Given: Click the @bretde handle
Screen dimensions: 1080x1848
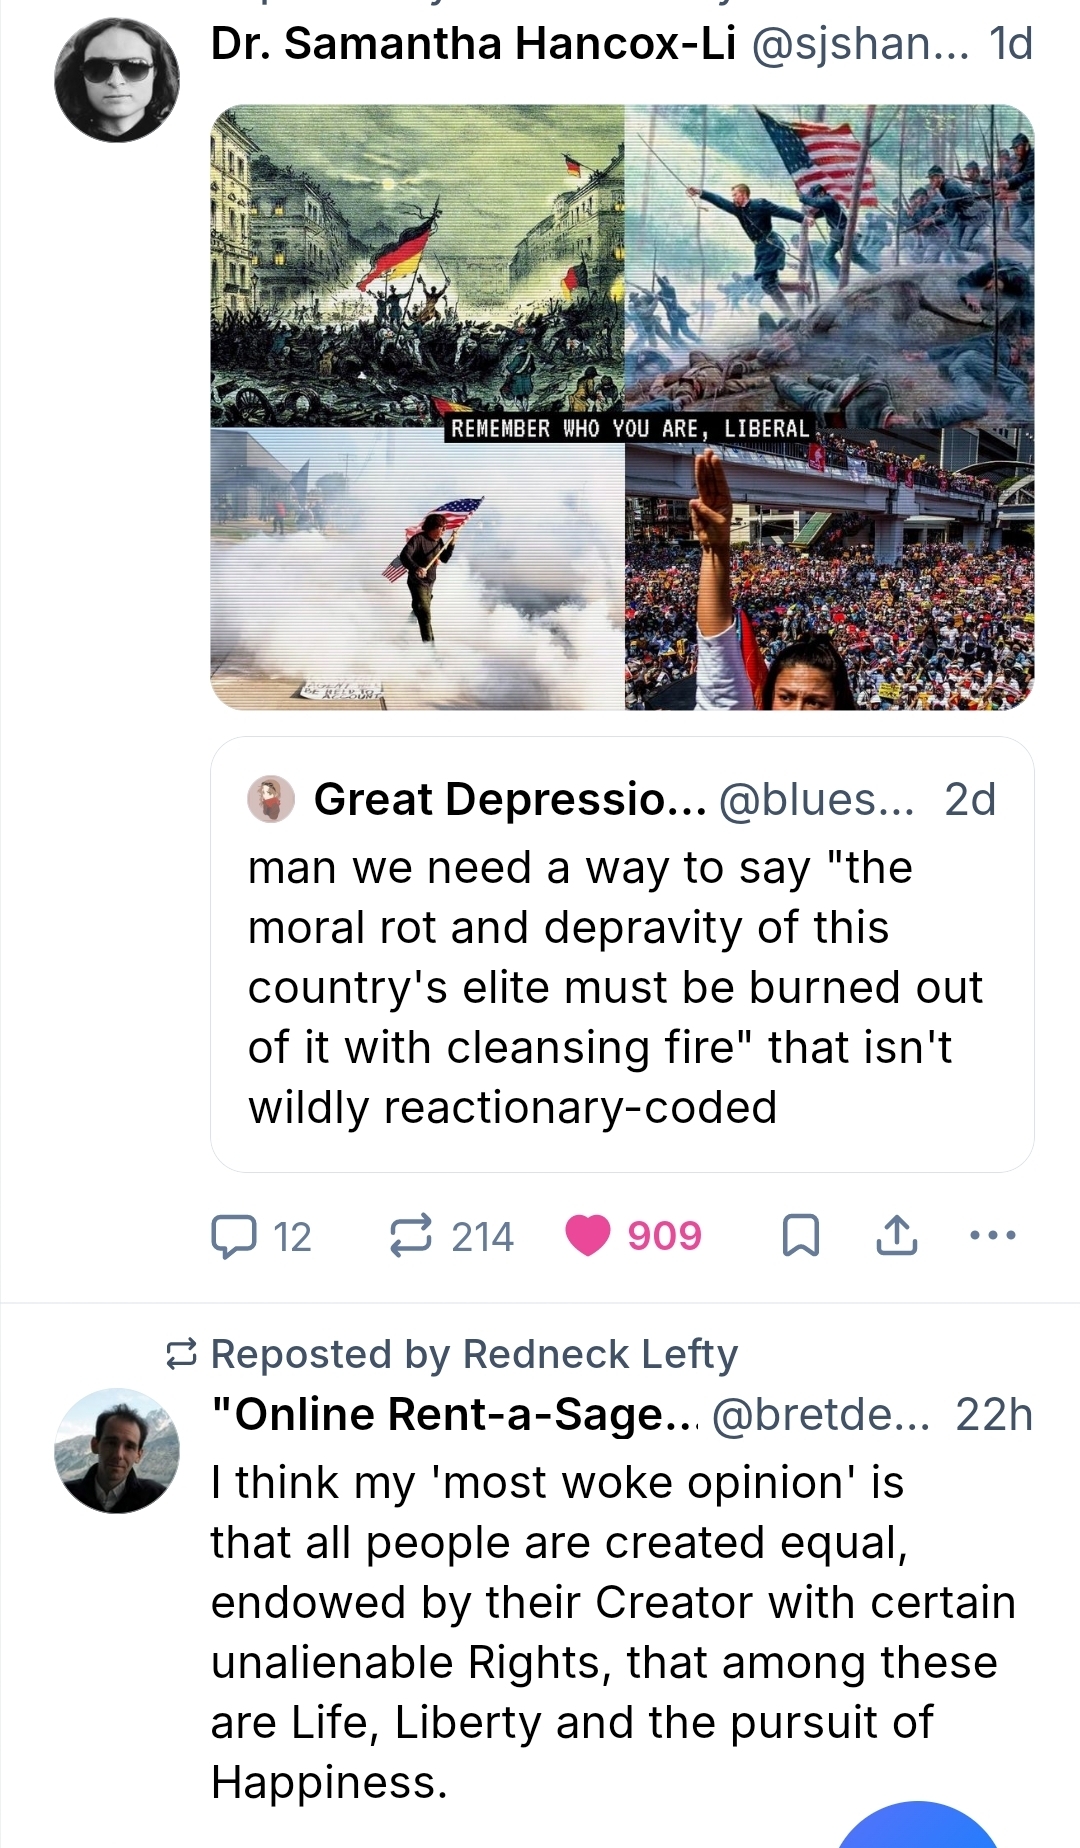Looking at the screenshot, I should point(820,1415).
